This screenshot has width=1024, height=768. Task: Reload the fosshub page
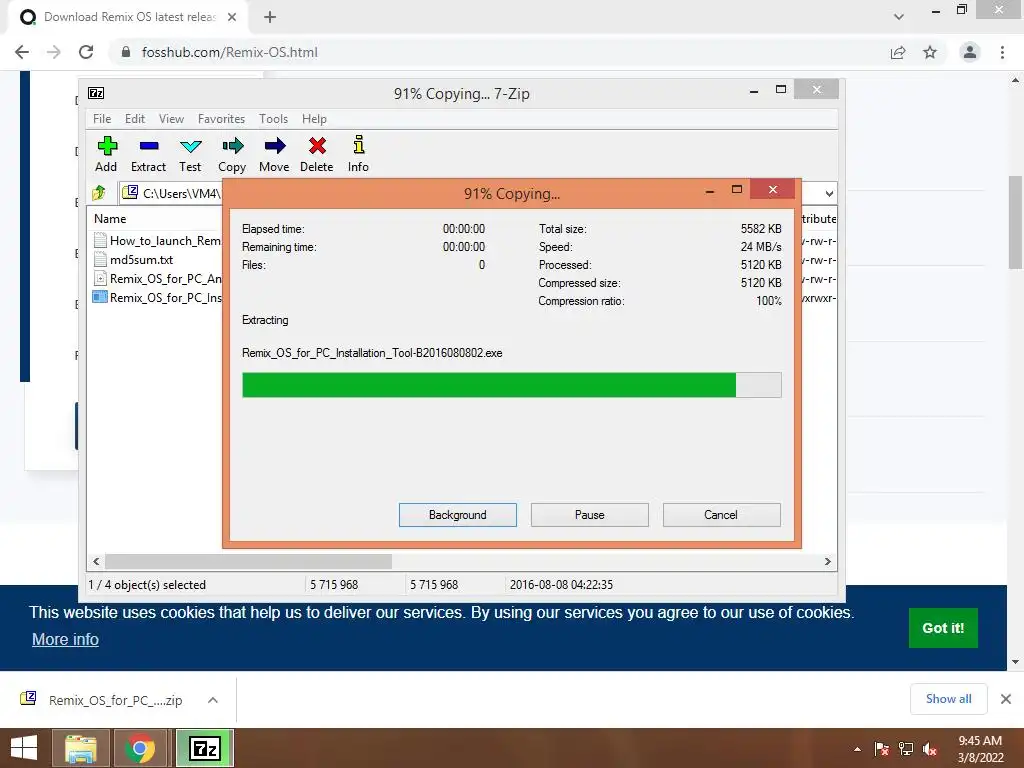86,52
